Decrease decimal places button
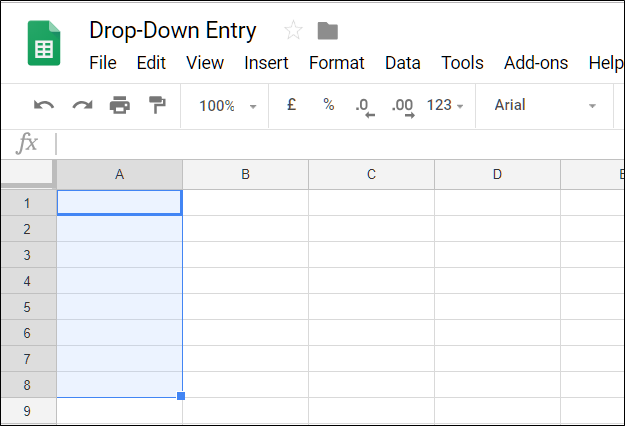Screen dimensions: 625x426 (x=363, y=106)
